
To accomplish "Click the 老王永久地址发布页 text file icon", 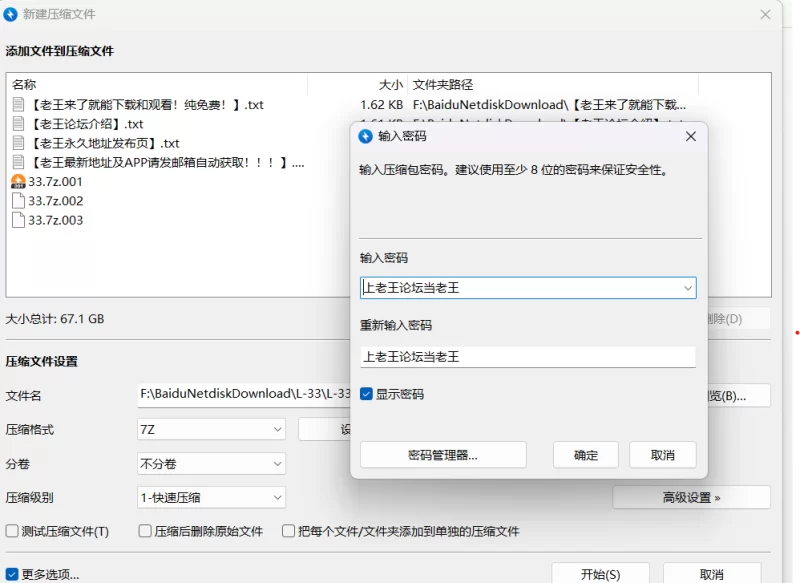I will pyautogui.click(x=18, y=143).
